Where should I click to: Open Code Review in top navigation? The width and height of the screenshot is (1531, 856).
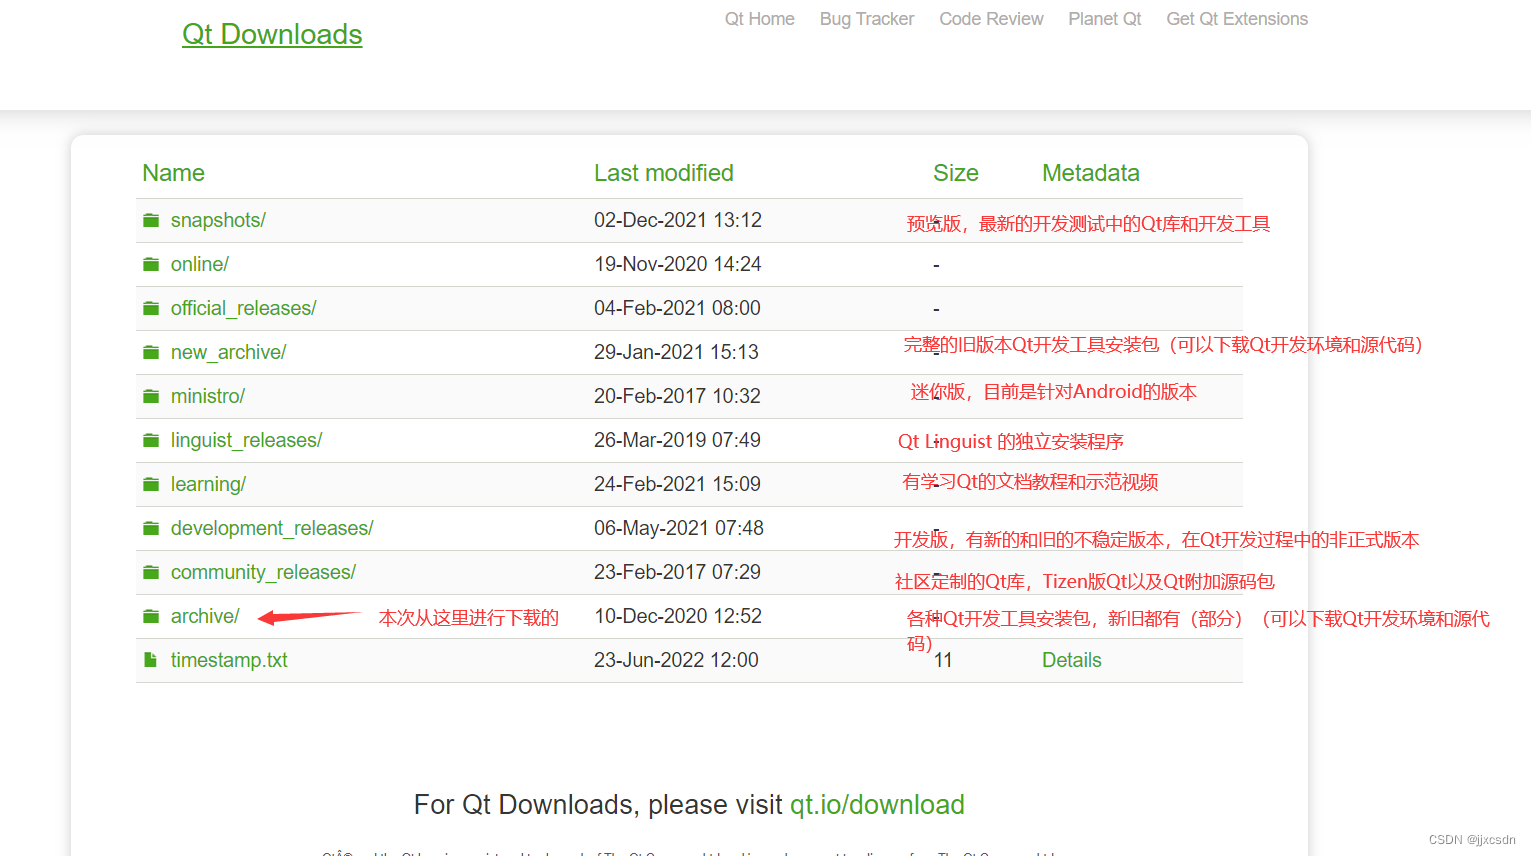(x=991, y=19)
